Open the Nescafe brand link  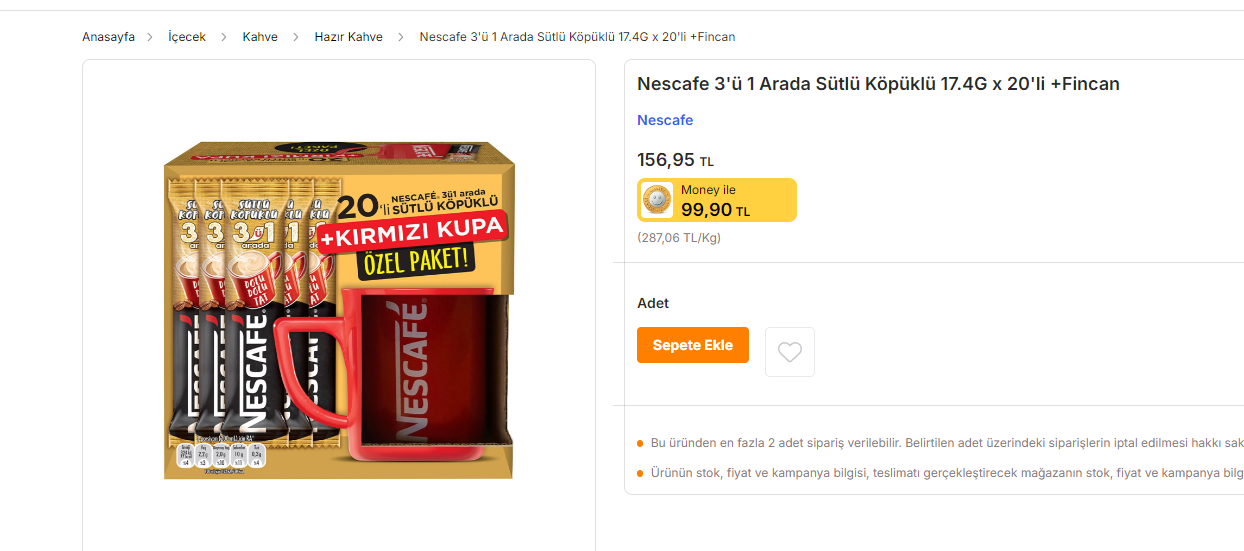click(665, 120)
